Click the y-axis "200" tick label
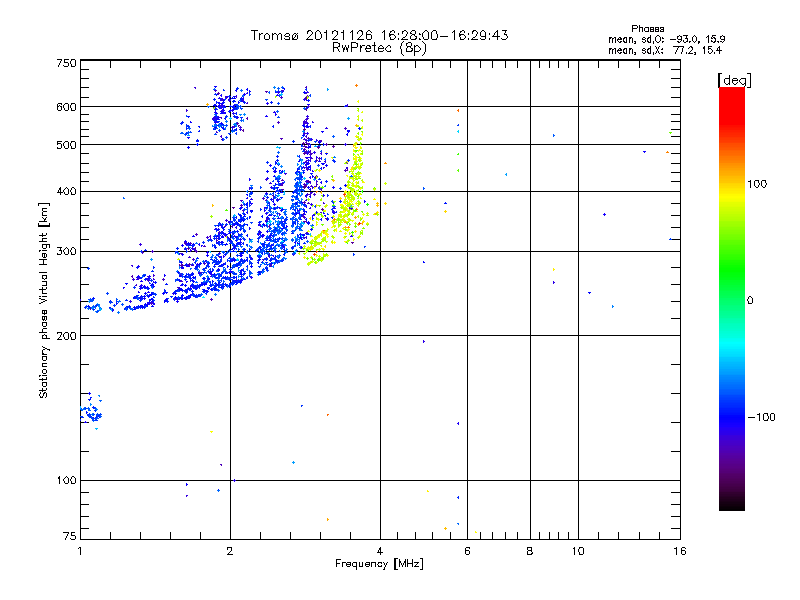 point(66,336)
